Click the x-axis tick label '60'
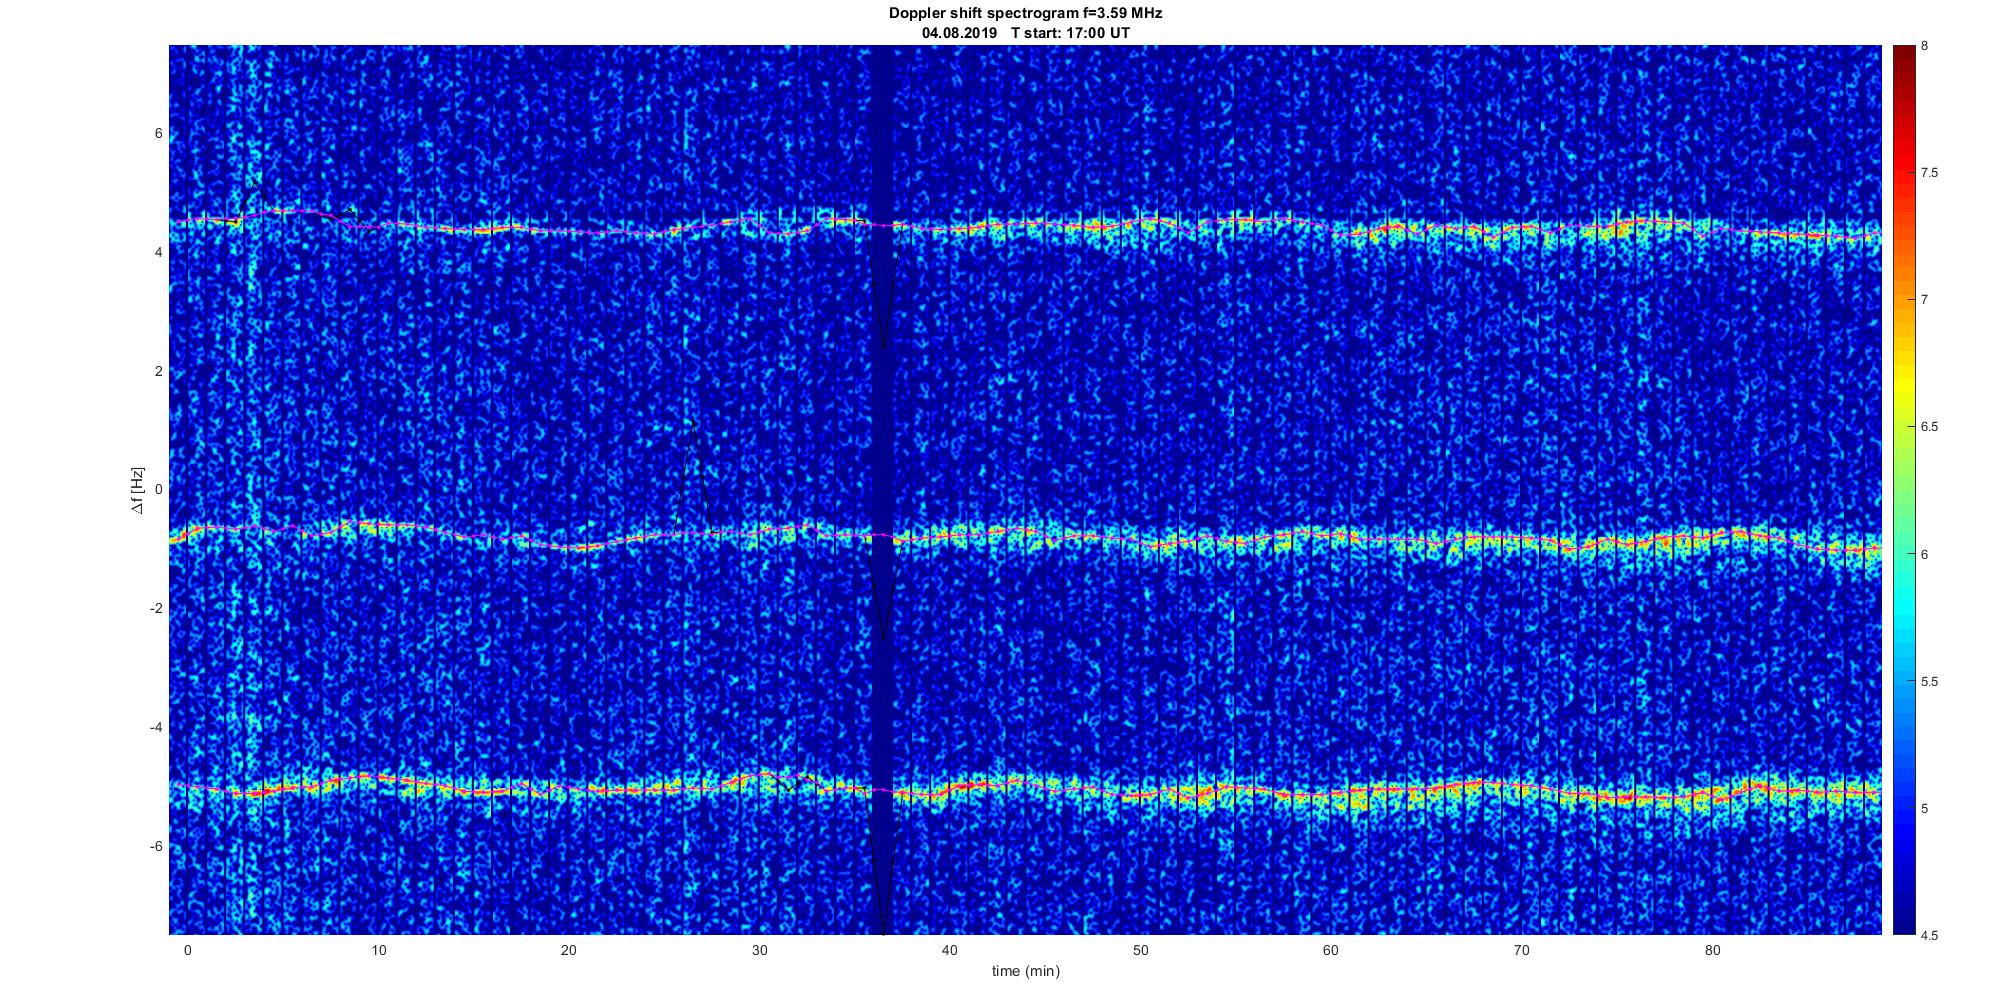Viewport: 2000px width, 1003px height. [x=1331, y=950]
